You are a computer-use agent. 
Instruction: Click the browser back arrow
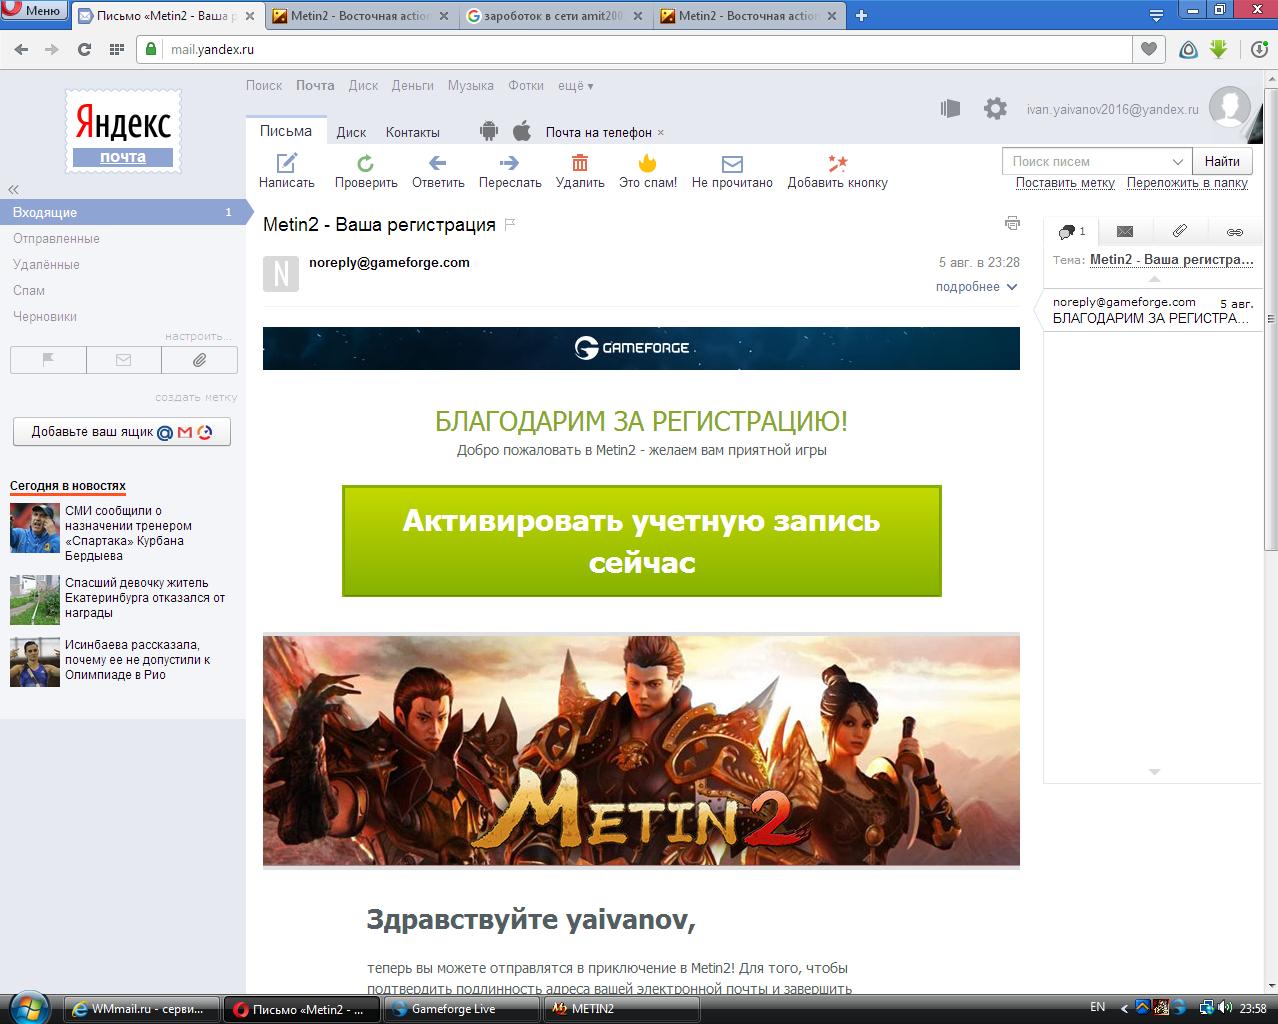pos(22,49)
